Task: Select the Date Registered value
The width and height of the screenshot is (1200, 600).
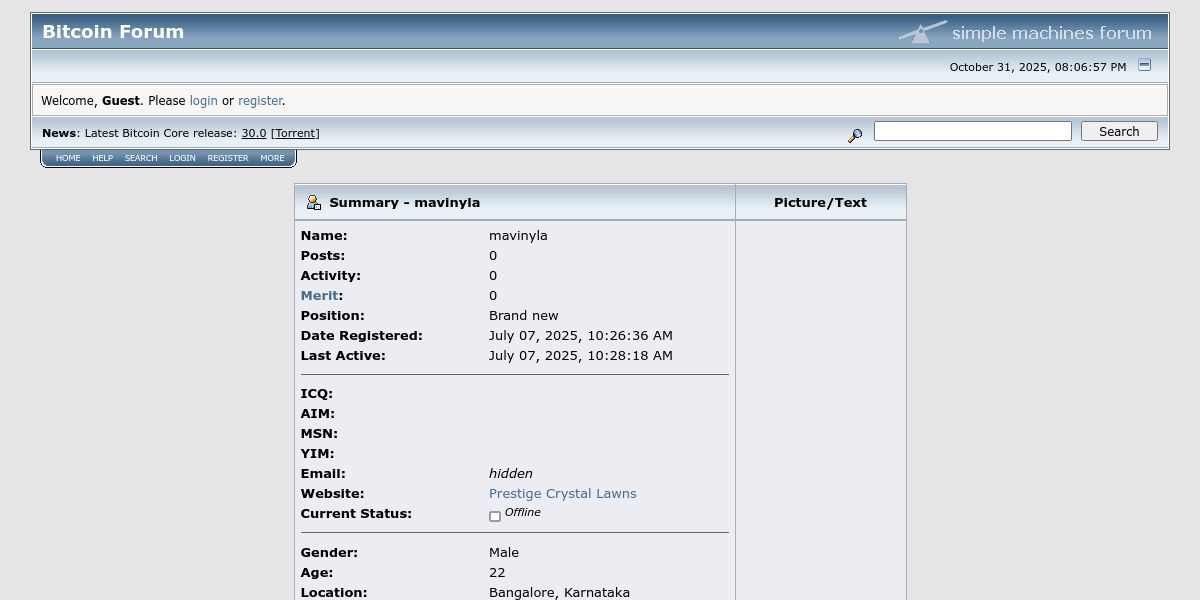Action: tap(581, 336)
